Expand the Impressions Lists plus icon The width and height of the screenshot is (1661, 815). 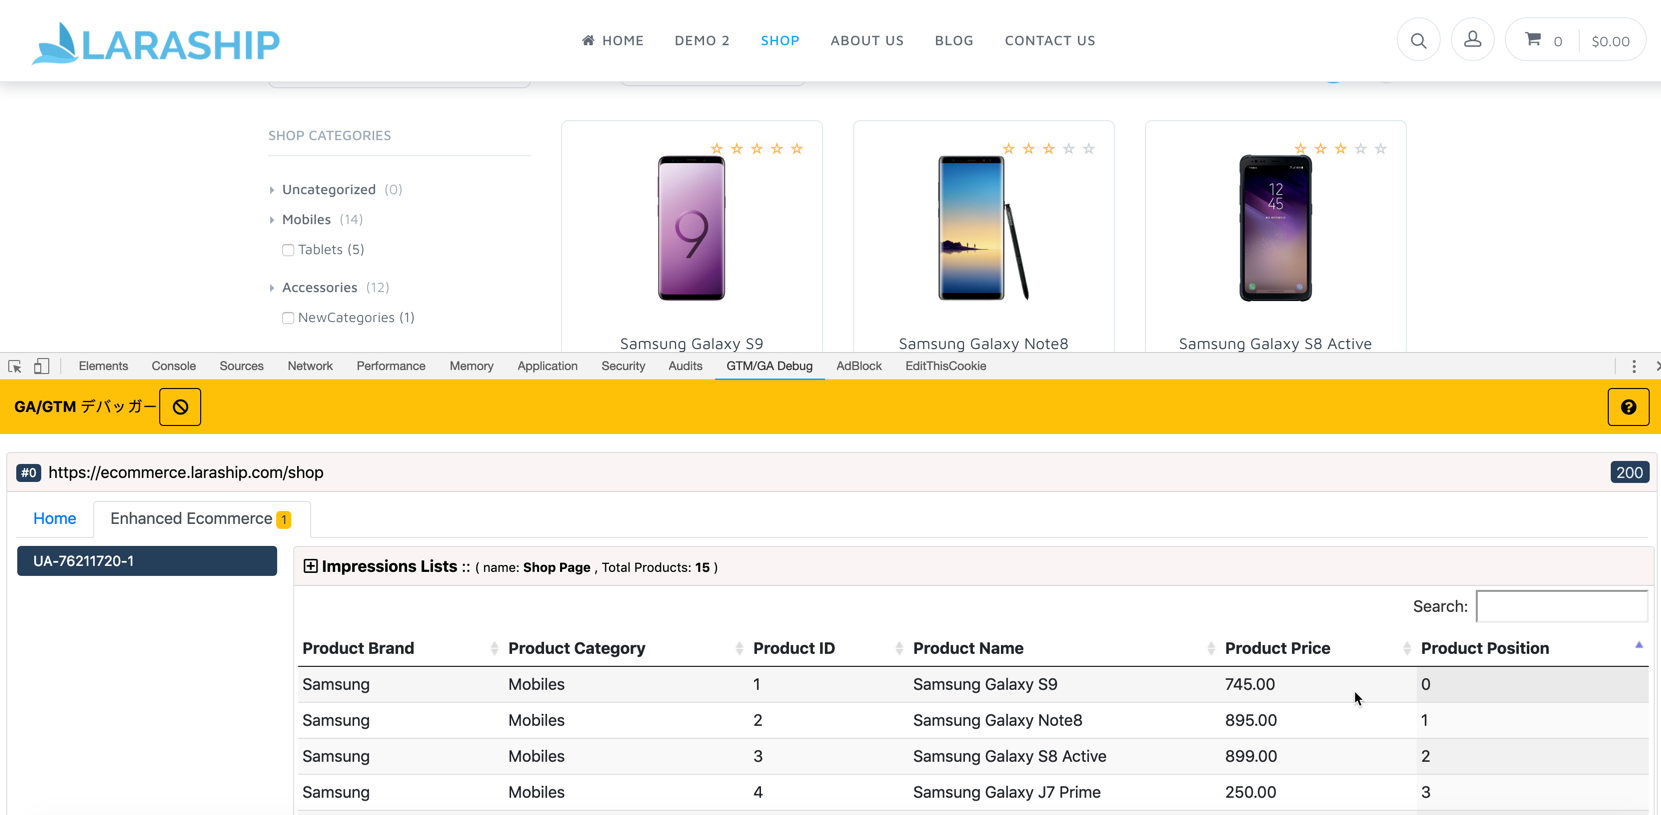pyautogui.click(x=310, y=566)
